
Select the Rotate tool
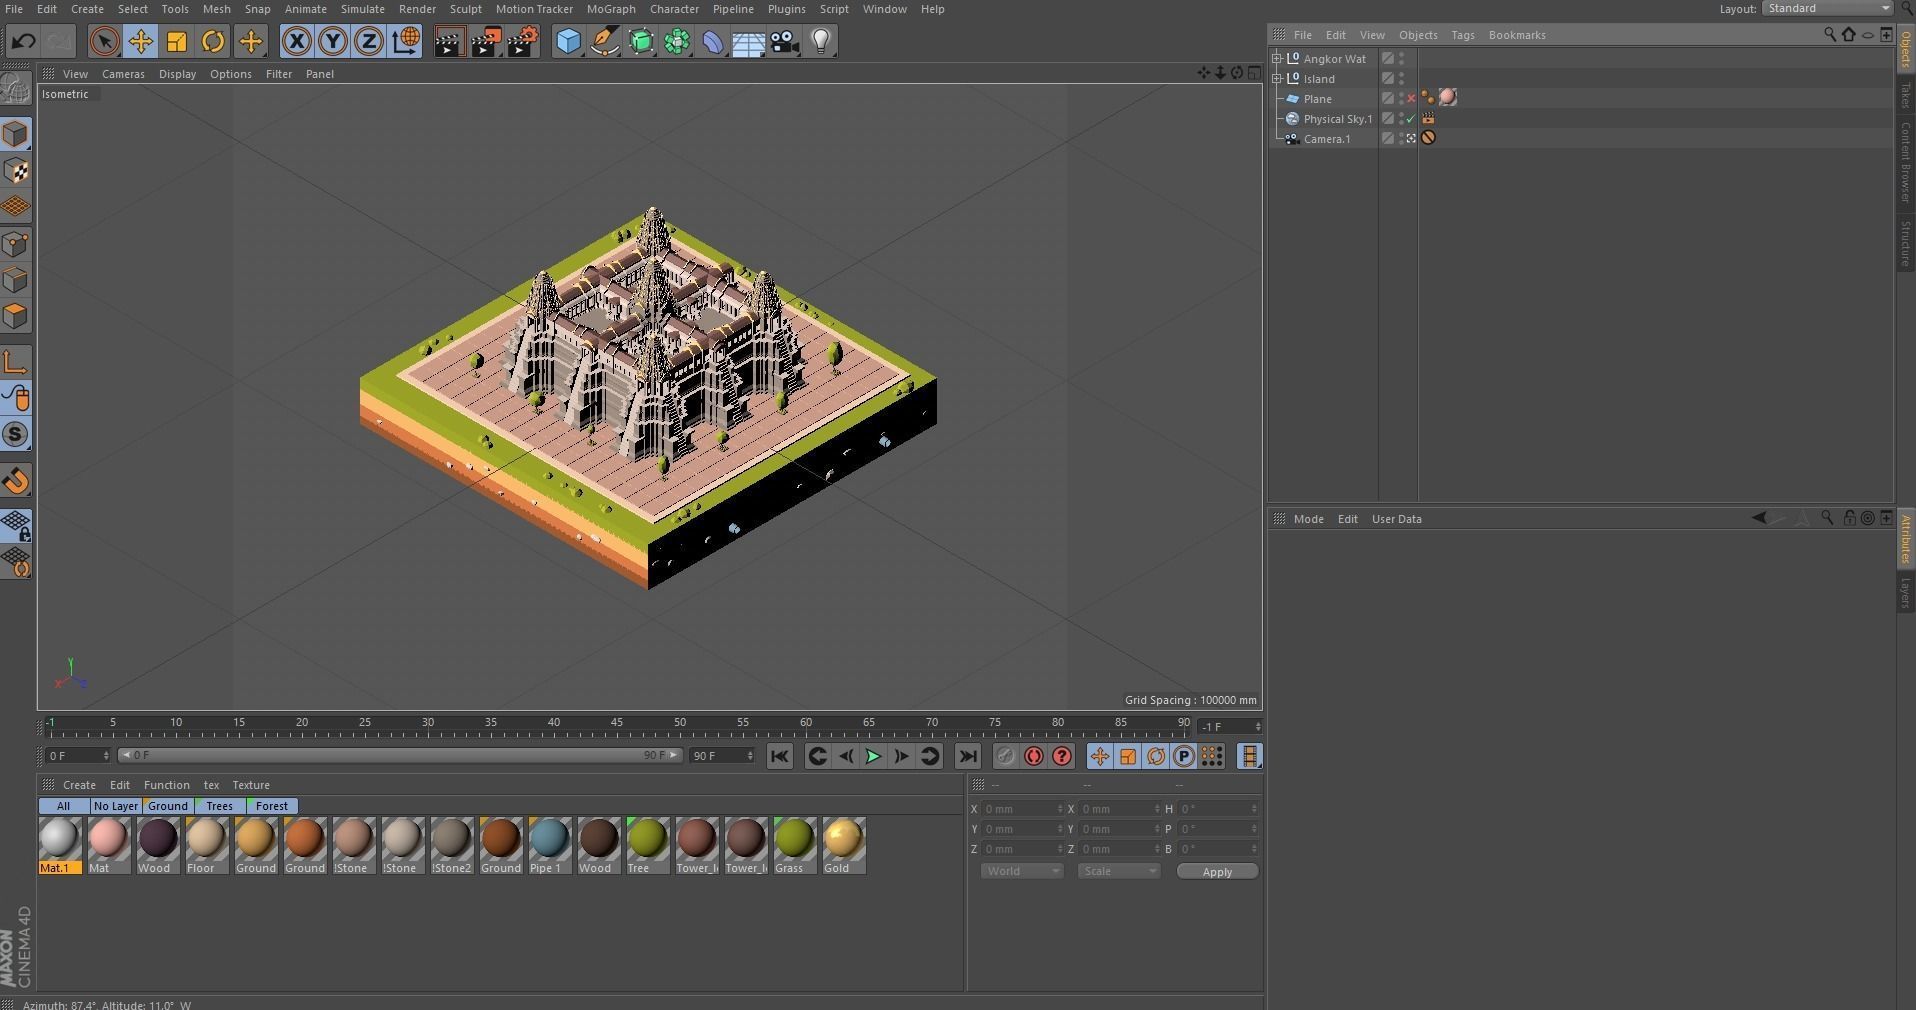click(x=213, y=41)
